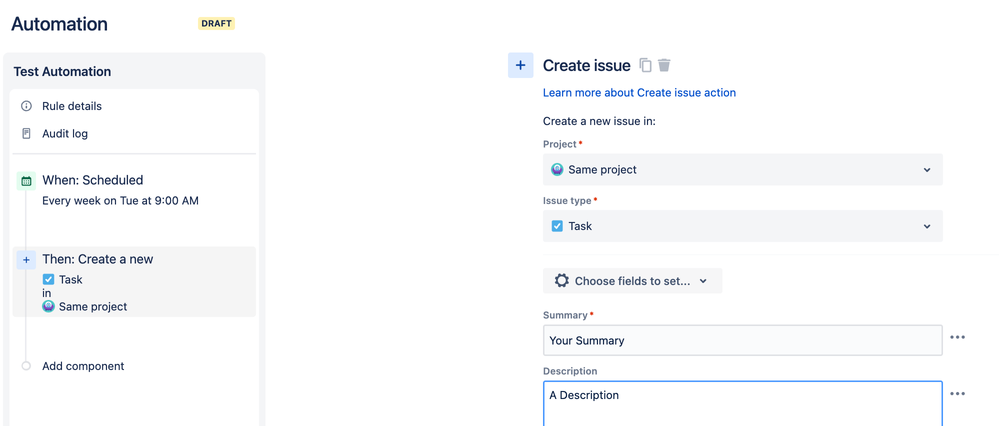Viewport: 999px width, 426px height.
Task: Click Add component in the rule flow
Action: click(x=83, y=366)
